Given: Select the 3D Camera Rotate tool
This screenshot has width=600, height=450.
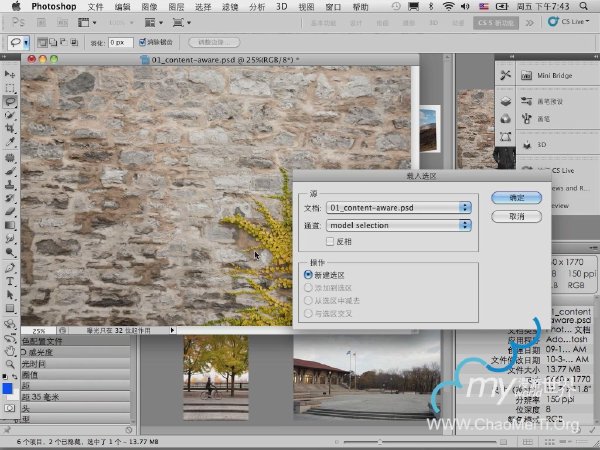Looking at the screenshot, I should click(10, 338).
